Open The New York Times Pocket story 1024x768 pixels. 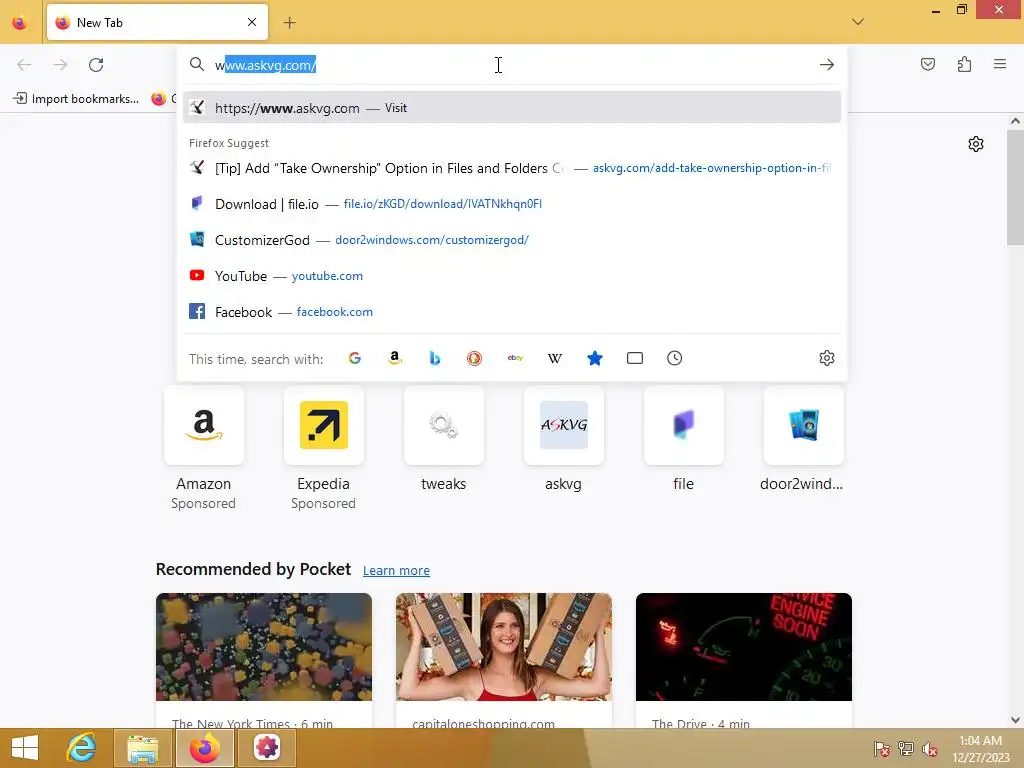(264, 660)
